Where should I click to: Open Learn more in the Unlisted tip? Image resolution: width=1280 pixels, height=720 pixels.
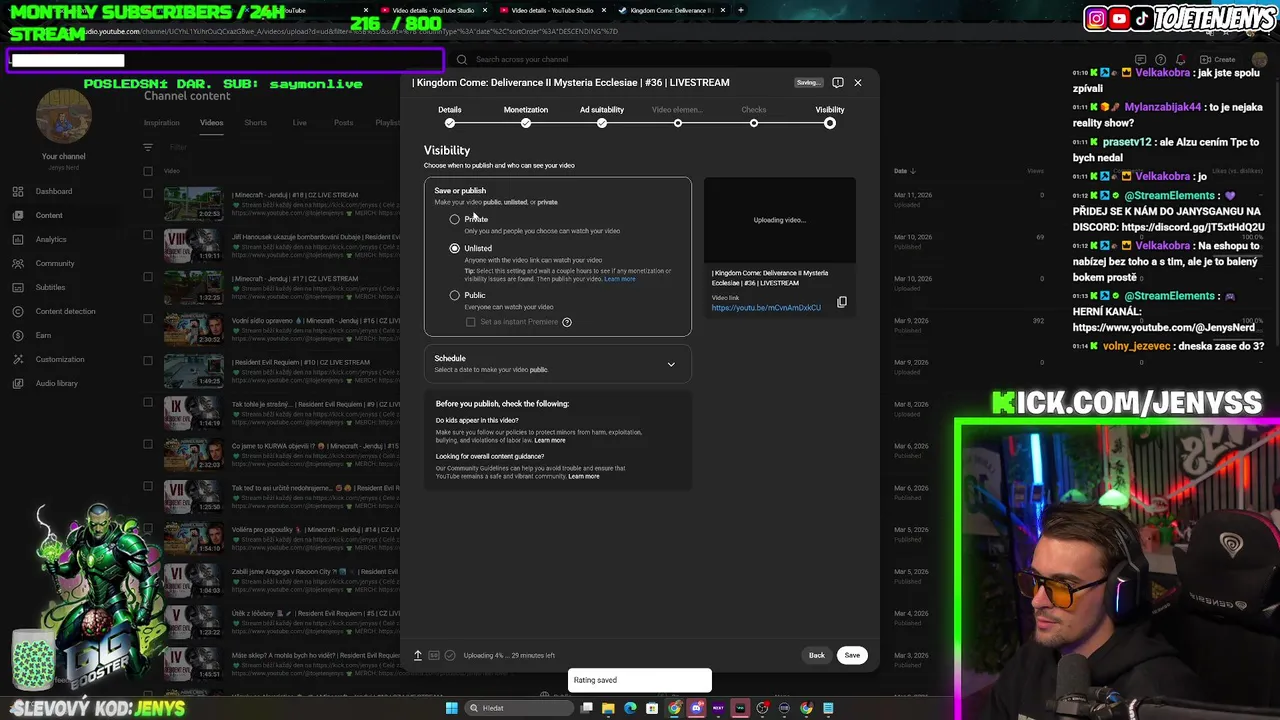pyautogui.click(x=620, y=279)
